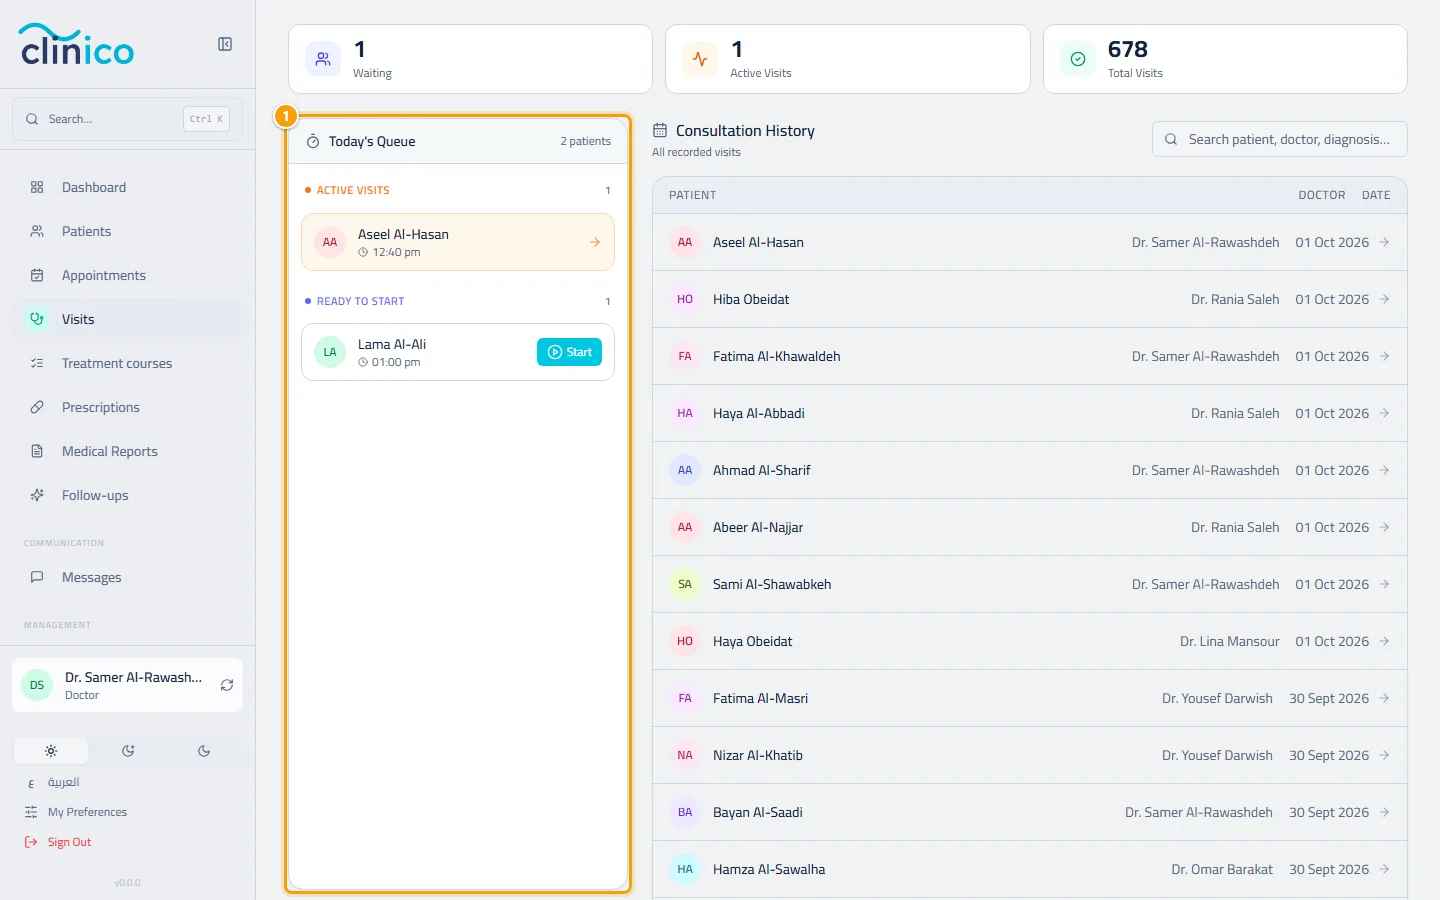
Task: Change language to العربية
Action: click(x=63, y=782)
